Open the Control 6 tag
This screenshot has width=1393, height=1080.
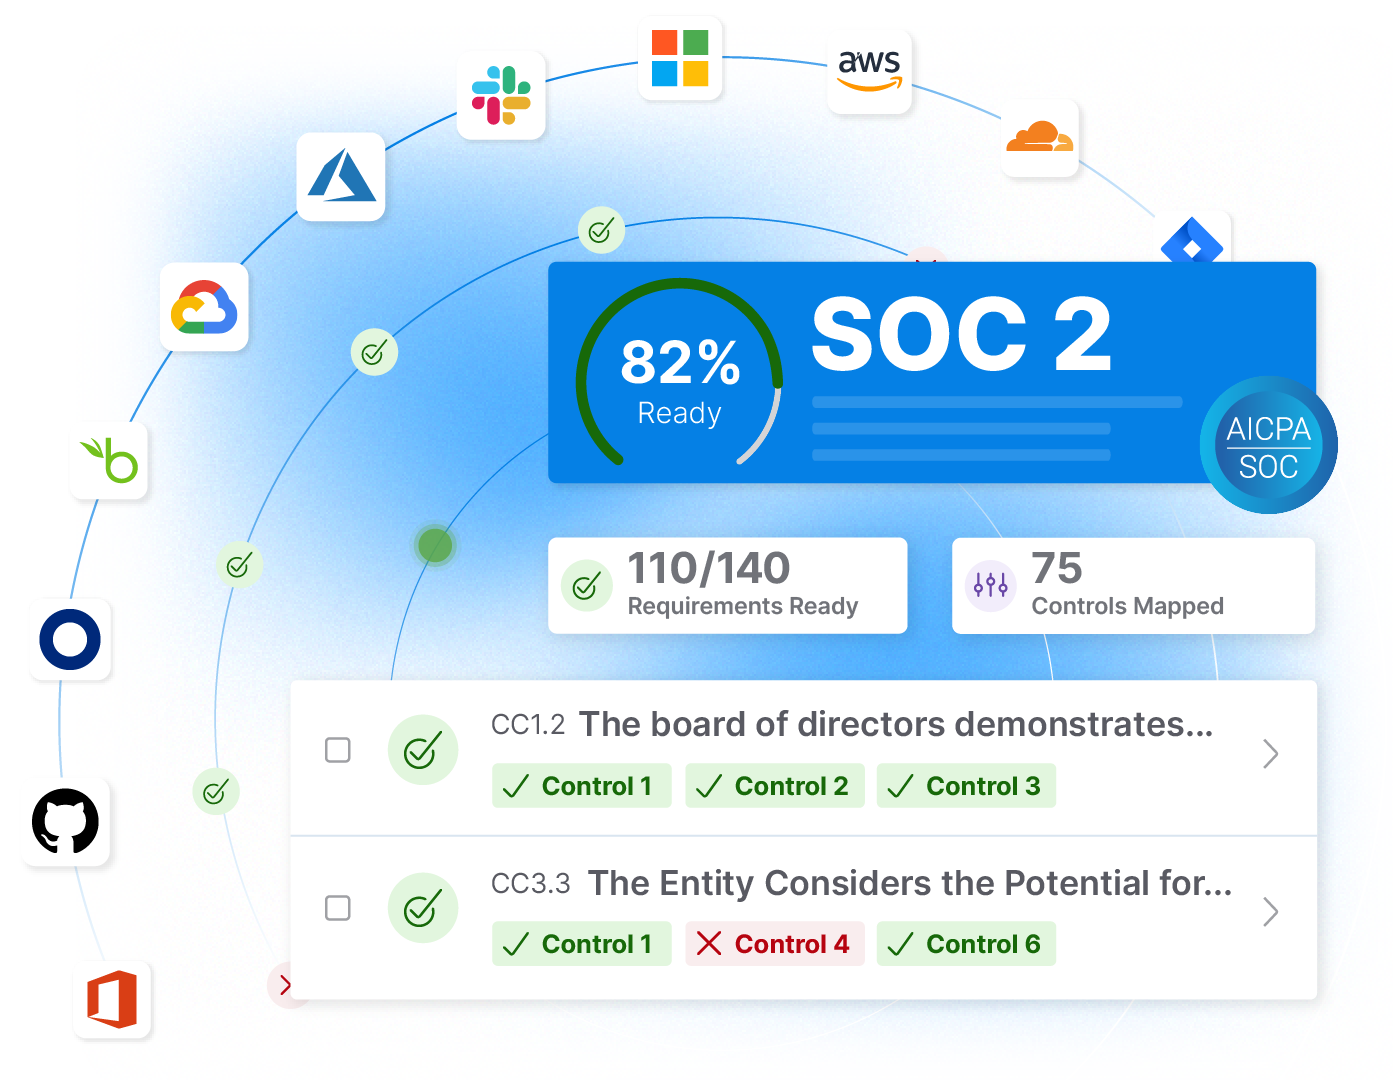click(x=966, y=944)
